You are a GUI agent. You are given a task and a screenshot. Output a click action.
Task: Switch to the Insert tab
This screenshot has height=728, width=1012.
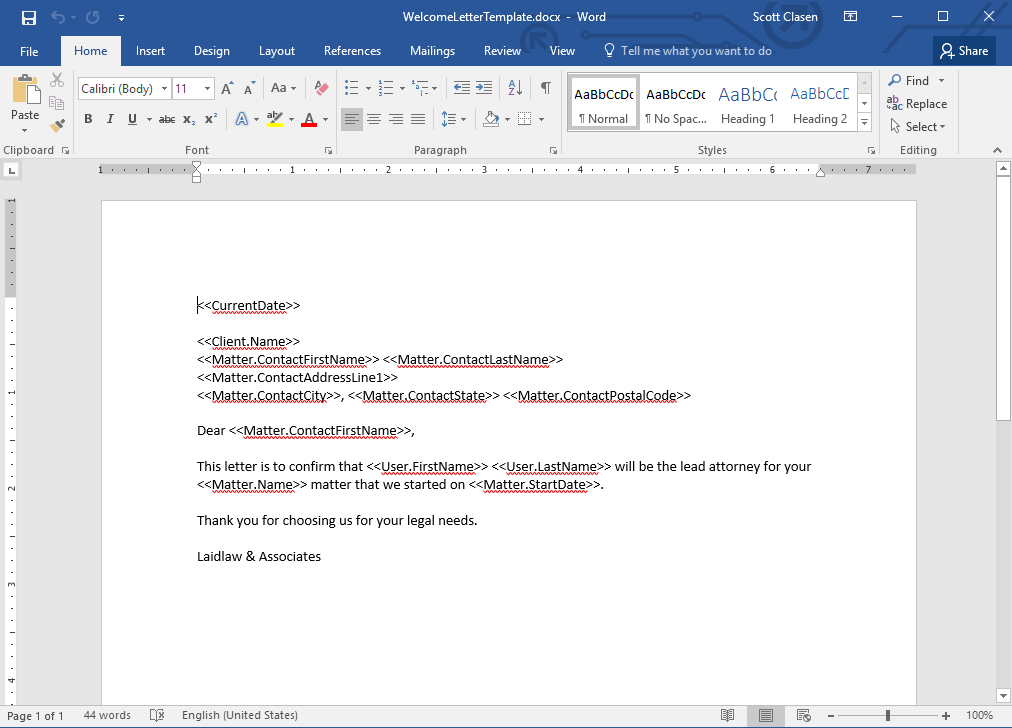tap(150, 51)
